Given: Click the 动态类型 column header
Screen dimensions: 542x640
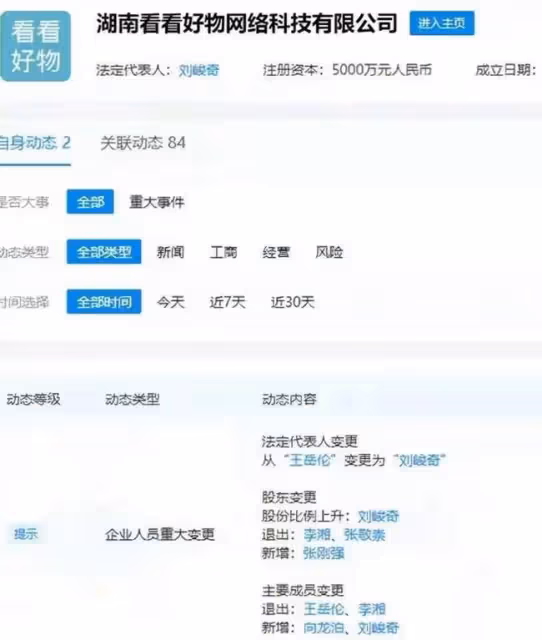Looking at the screenshot, I should [x=132, y=399].
